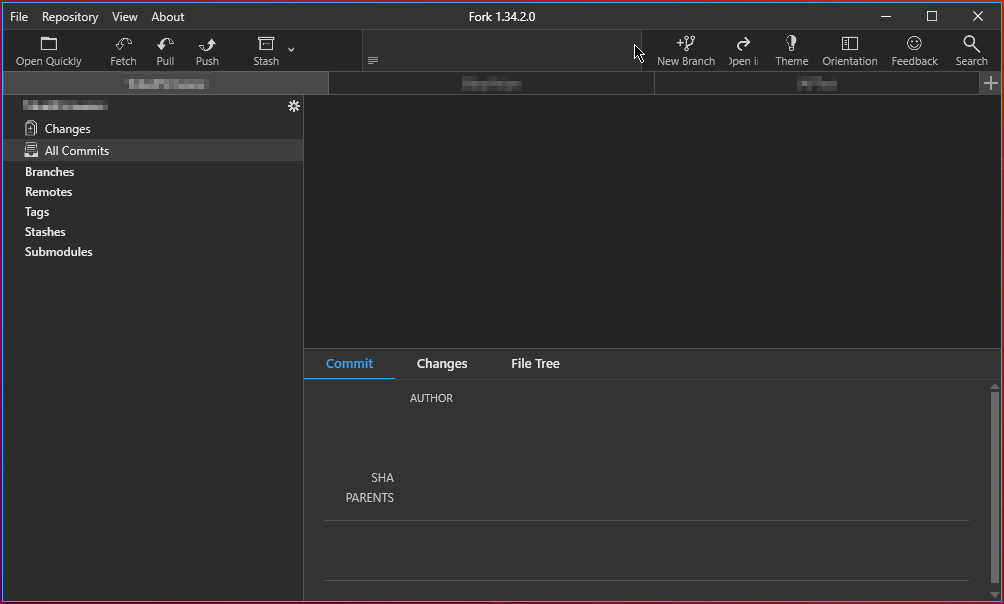Click the details panel vertical scrollbar thumb
Viewport: 1004px width, 604px height.
(x=994, y=487)
